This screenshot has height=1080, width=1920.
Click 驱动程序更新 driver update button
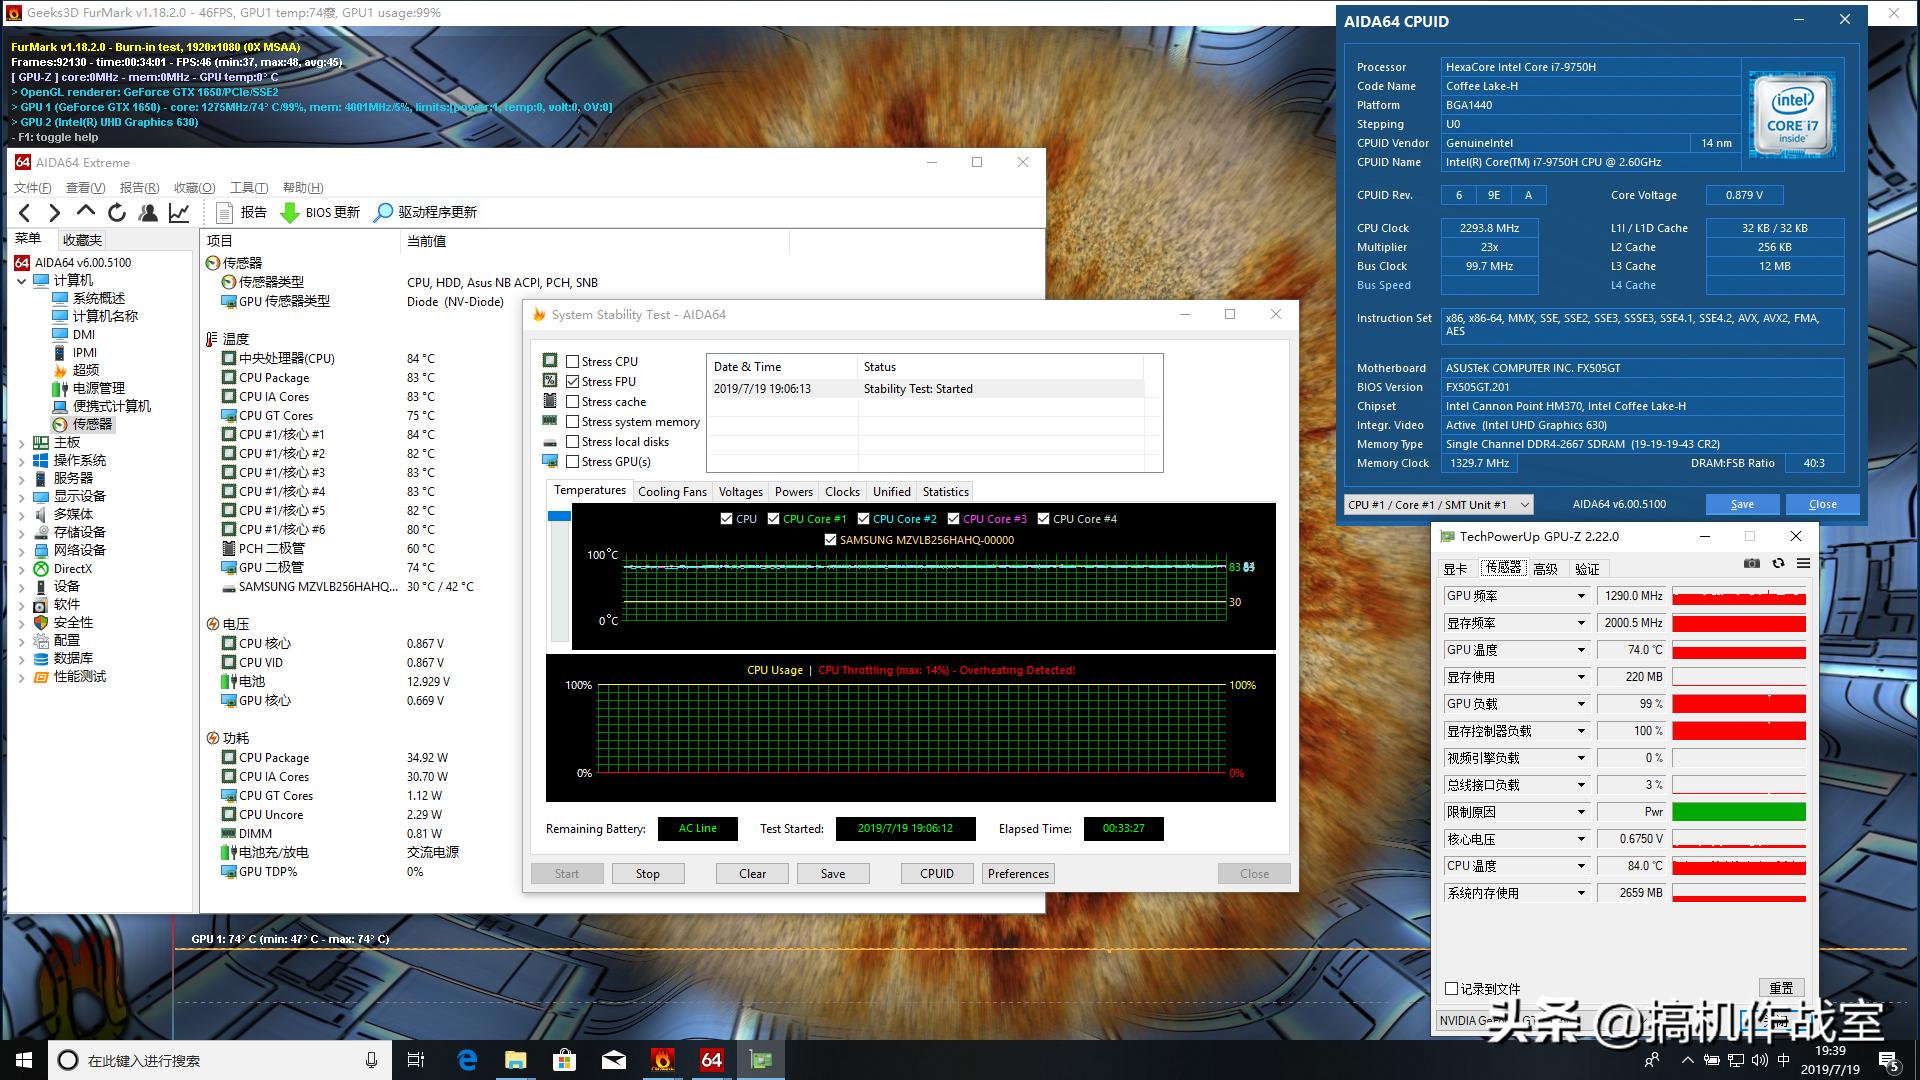click(425, 212)
